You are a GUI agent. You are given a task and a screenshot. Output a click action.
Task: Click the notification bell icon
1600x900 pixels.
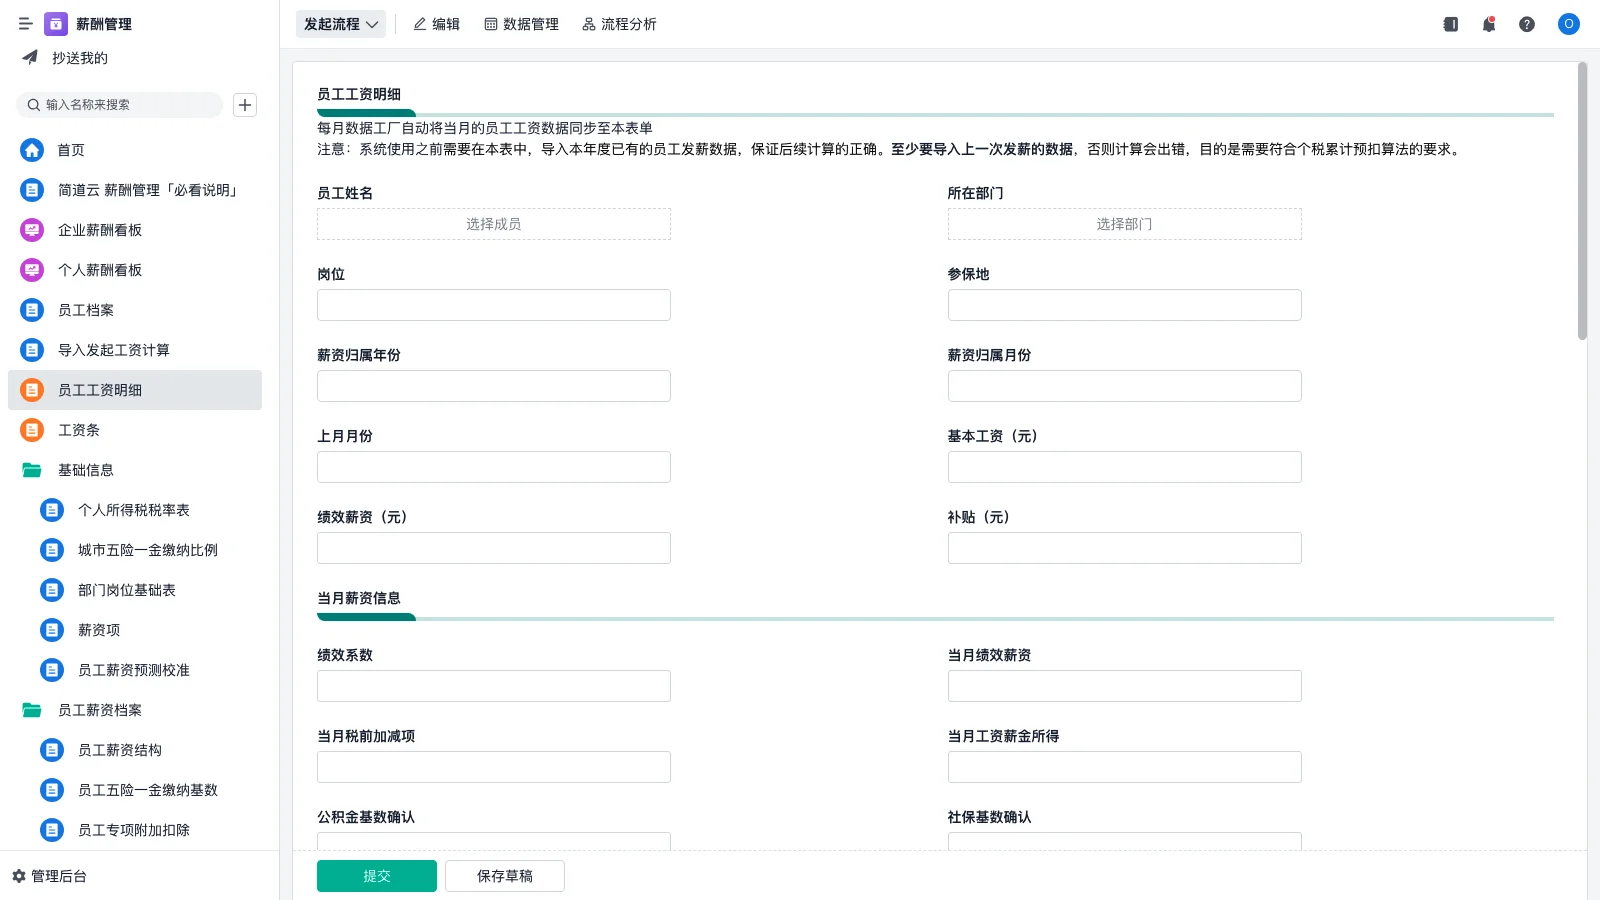1488,24
